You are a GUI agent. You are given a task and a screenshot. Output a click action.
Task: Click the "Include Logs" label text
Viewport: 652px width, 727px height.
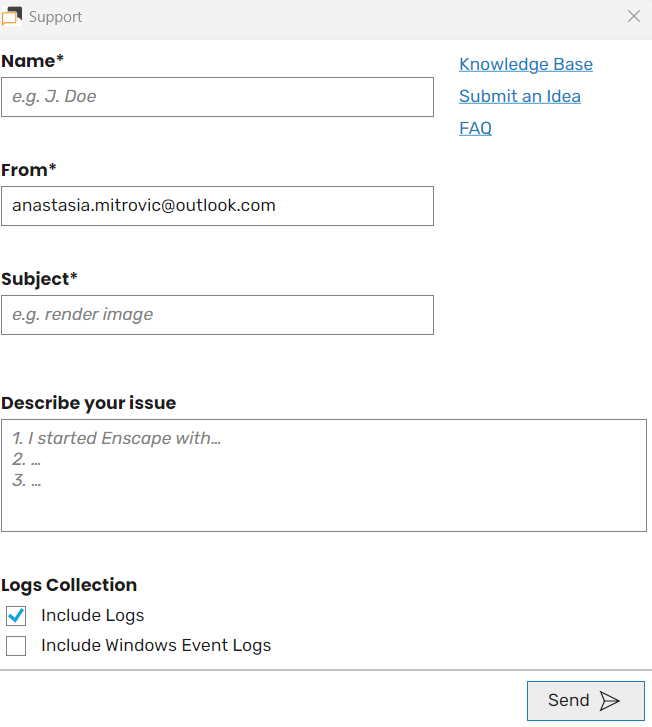click(x=92, y=616)
